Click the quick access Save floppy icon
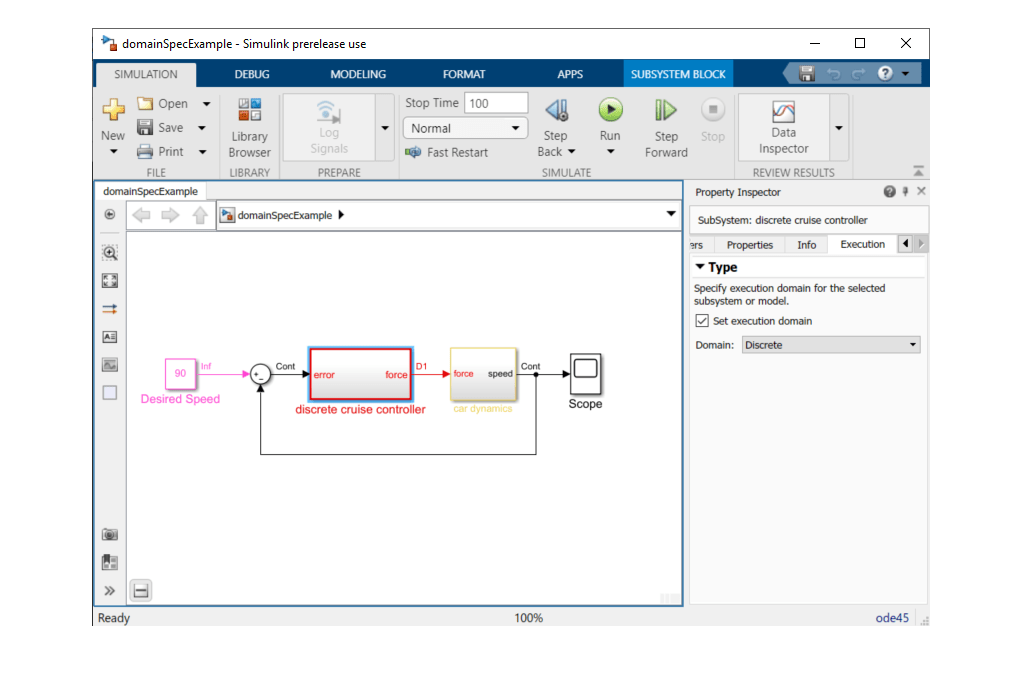1024x689 pixels. (807, 74)
